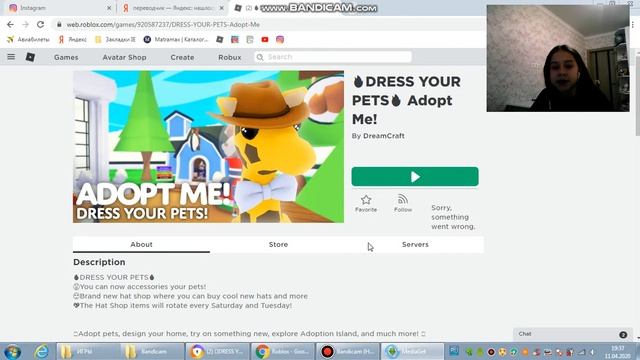Open the YouTube bookmark icon

click(x=265, y=40)
